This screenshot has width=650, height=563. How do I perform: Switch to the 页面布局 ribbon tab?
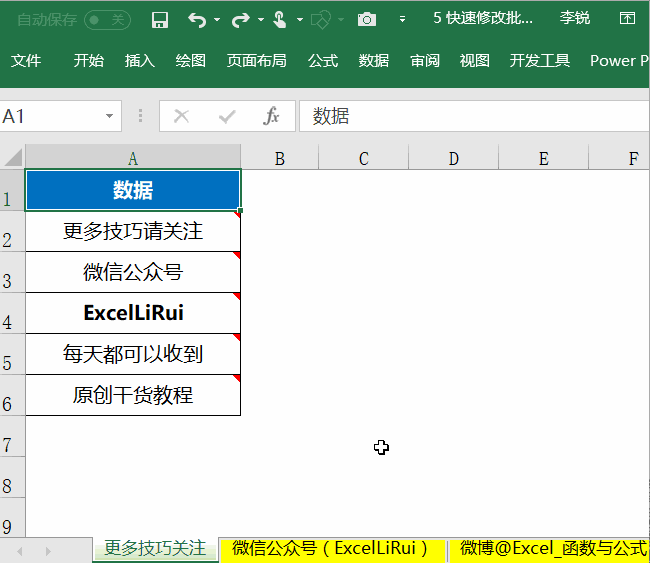pyautogui.click(x=257, y=61)
